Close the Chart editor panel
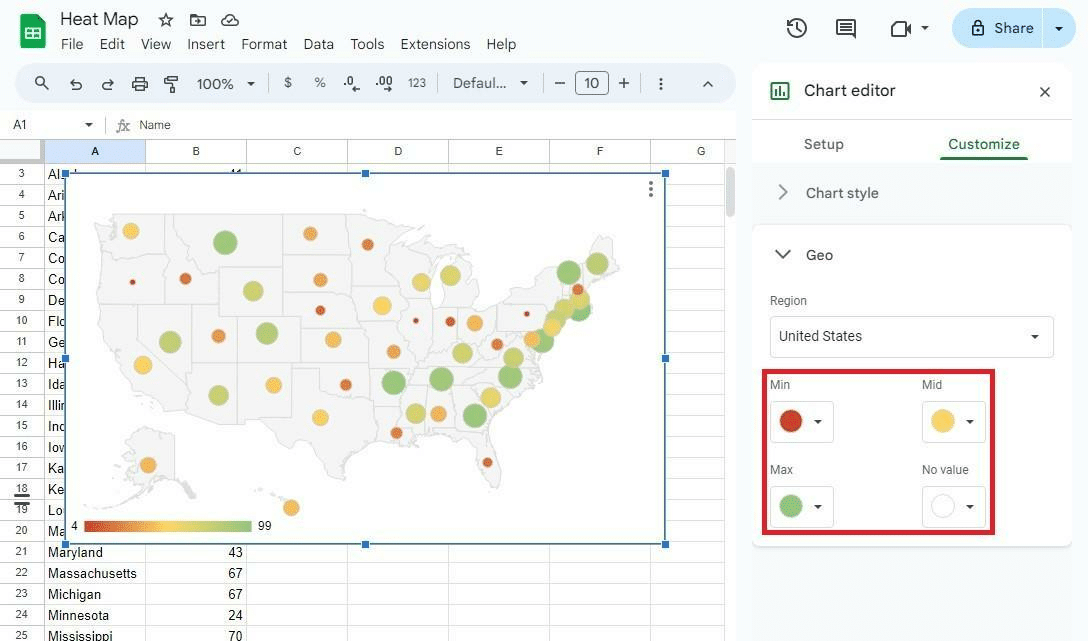Image resolution: width=1088 pixels, height=641 pixels. pos(1044,92)
